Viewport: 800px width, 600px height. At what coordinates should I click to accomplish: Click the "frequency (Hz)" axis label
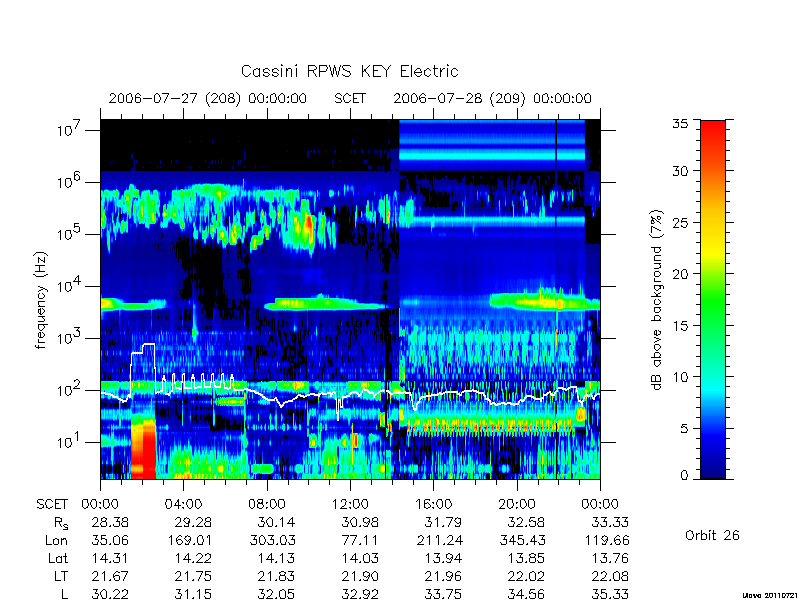click(x=41, y=300)
